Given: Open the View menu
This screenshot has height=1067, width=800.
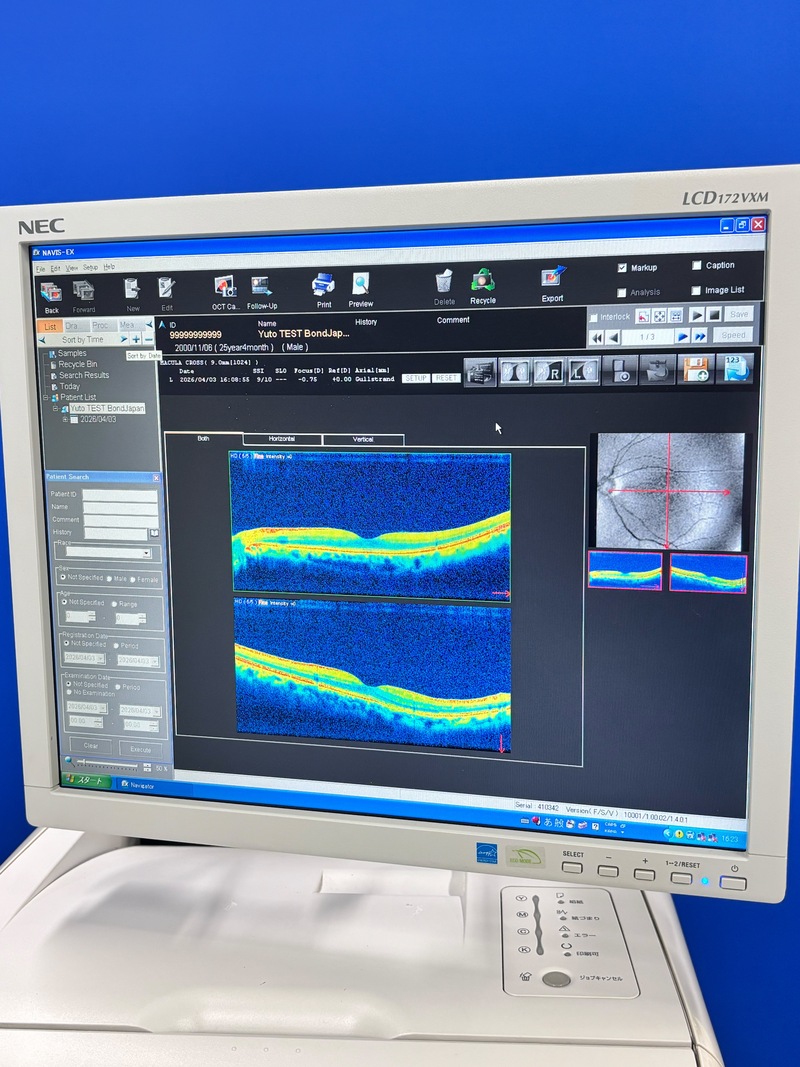Looking at the screenshot, I should pos(70,267).
